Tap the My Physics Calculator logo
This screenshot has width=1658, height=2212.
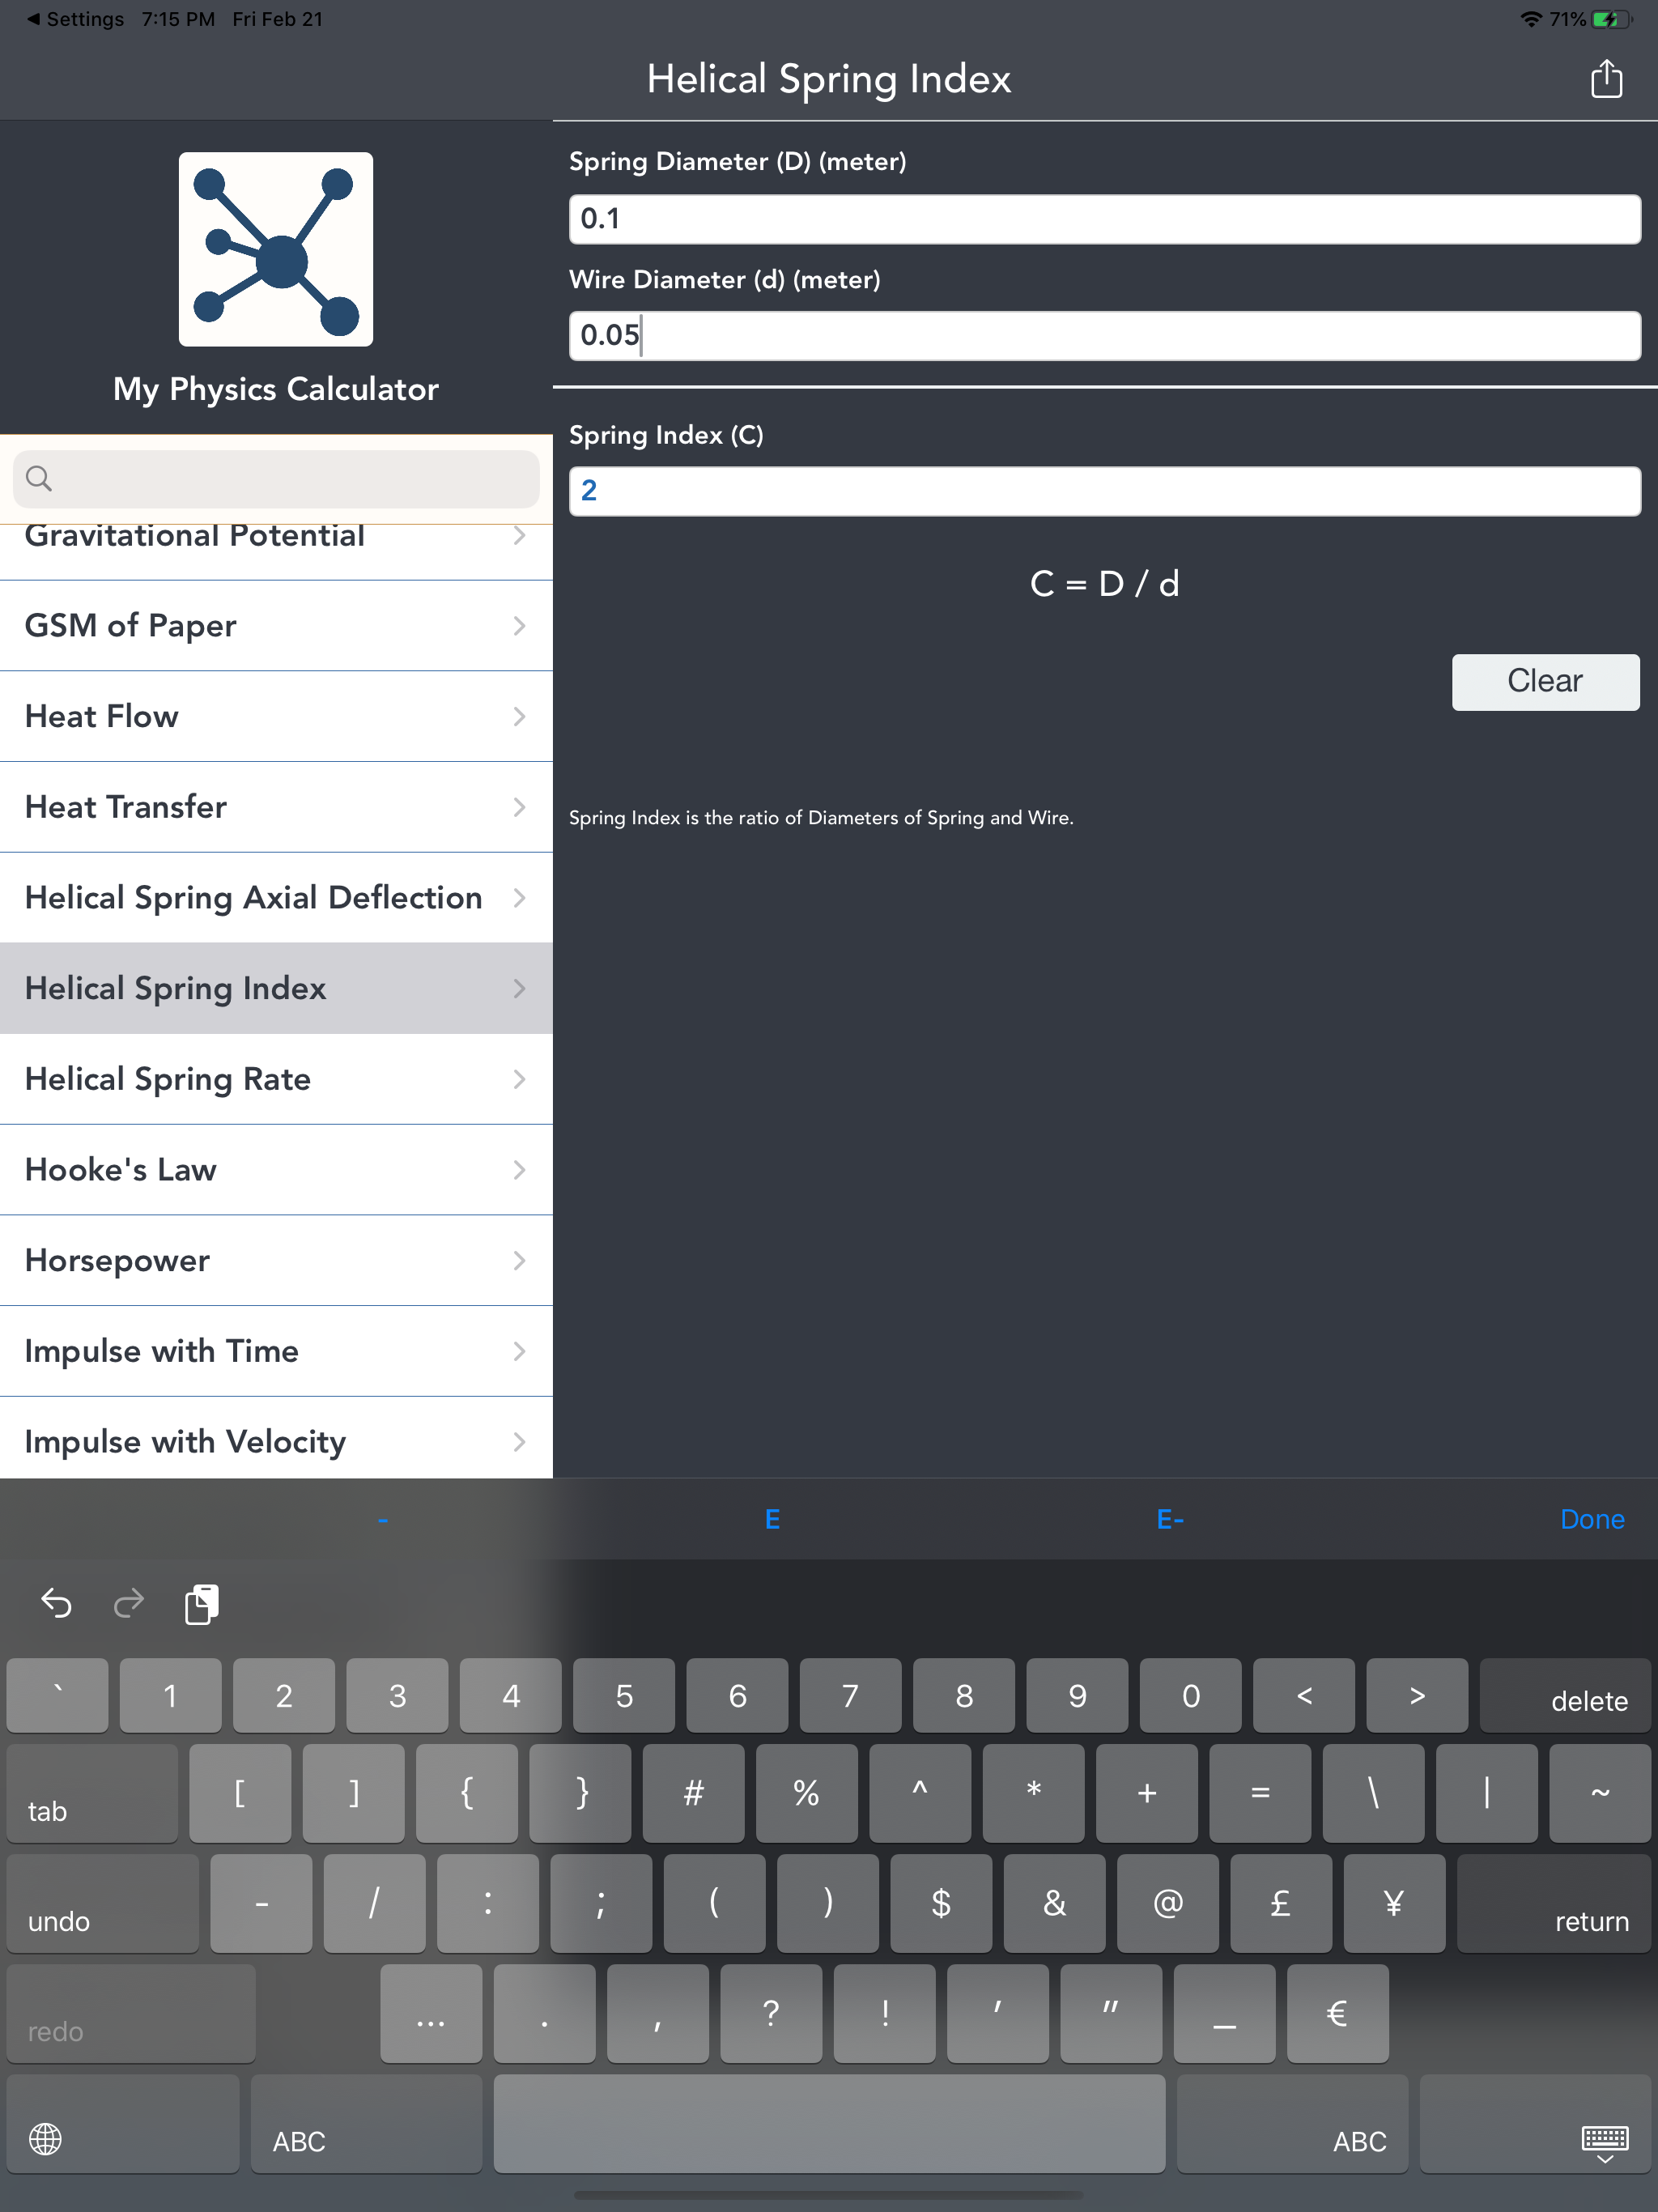click(x=276, y=249)
